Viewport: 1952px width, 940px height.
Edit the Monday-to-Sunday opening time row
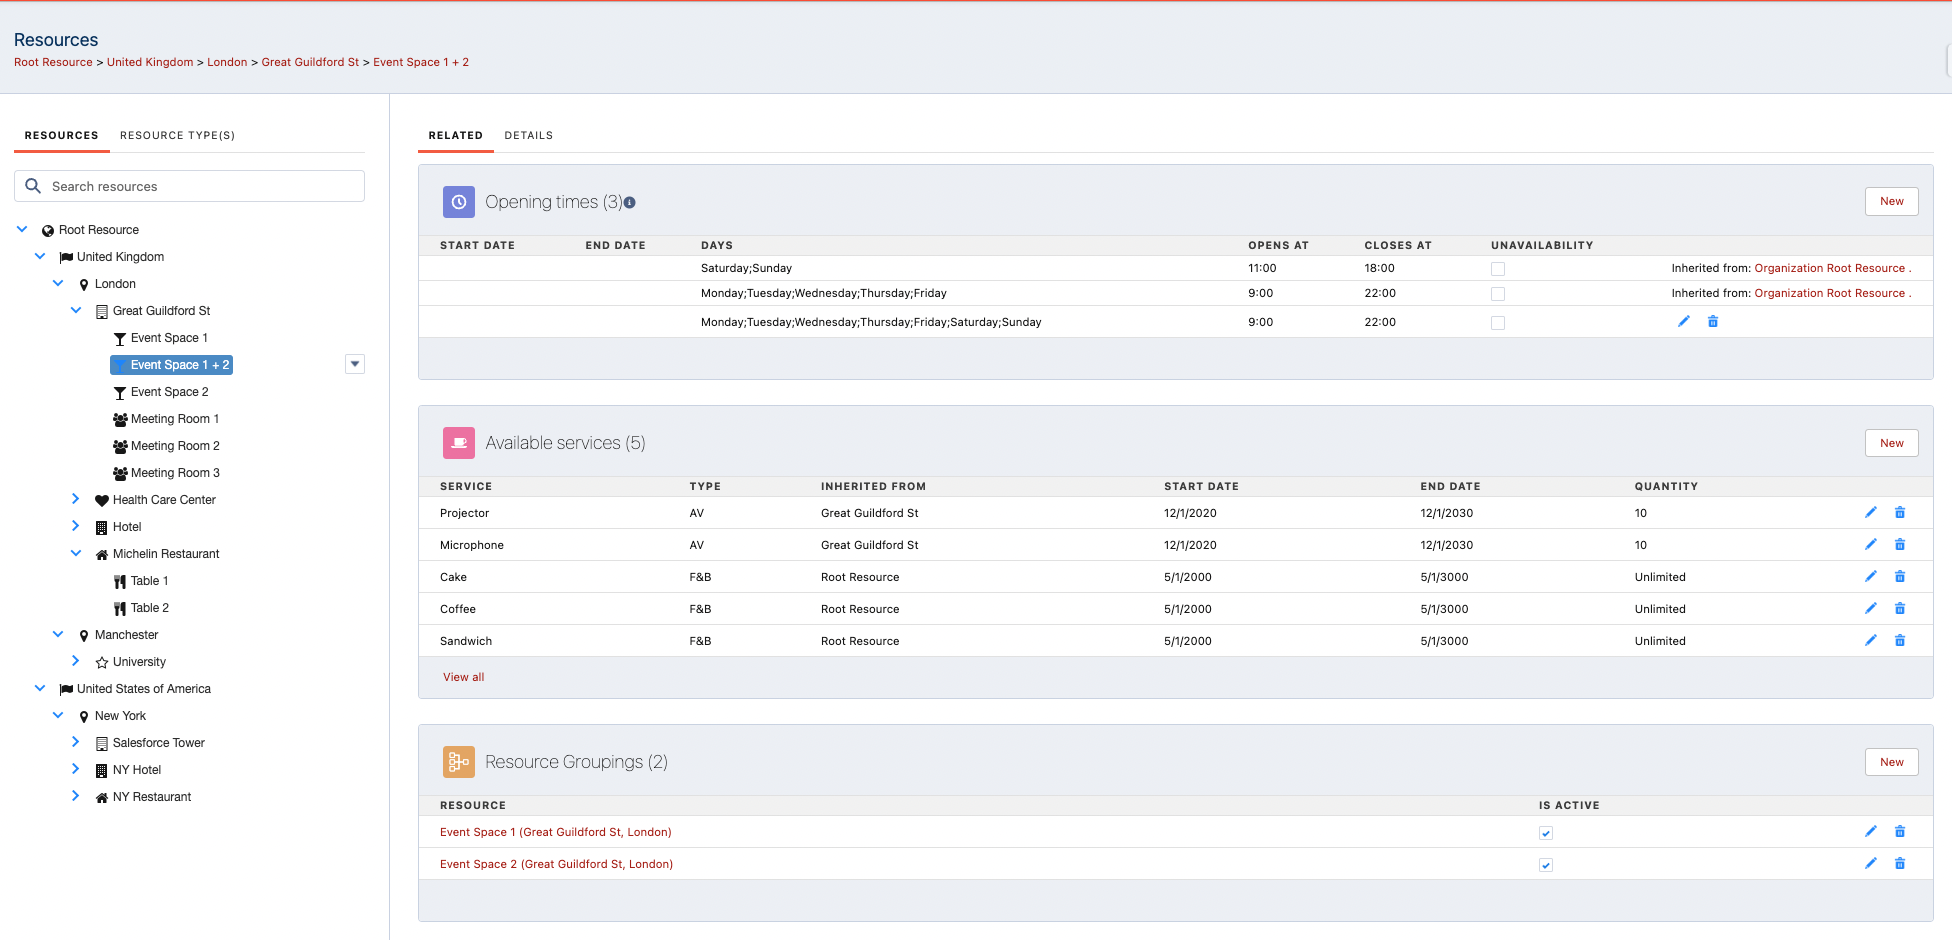point(1683,322)
